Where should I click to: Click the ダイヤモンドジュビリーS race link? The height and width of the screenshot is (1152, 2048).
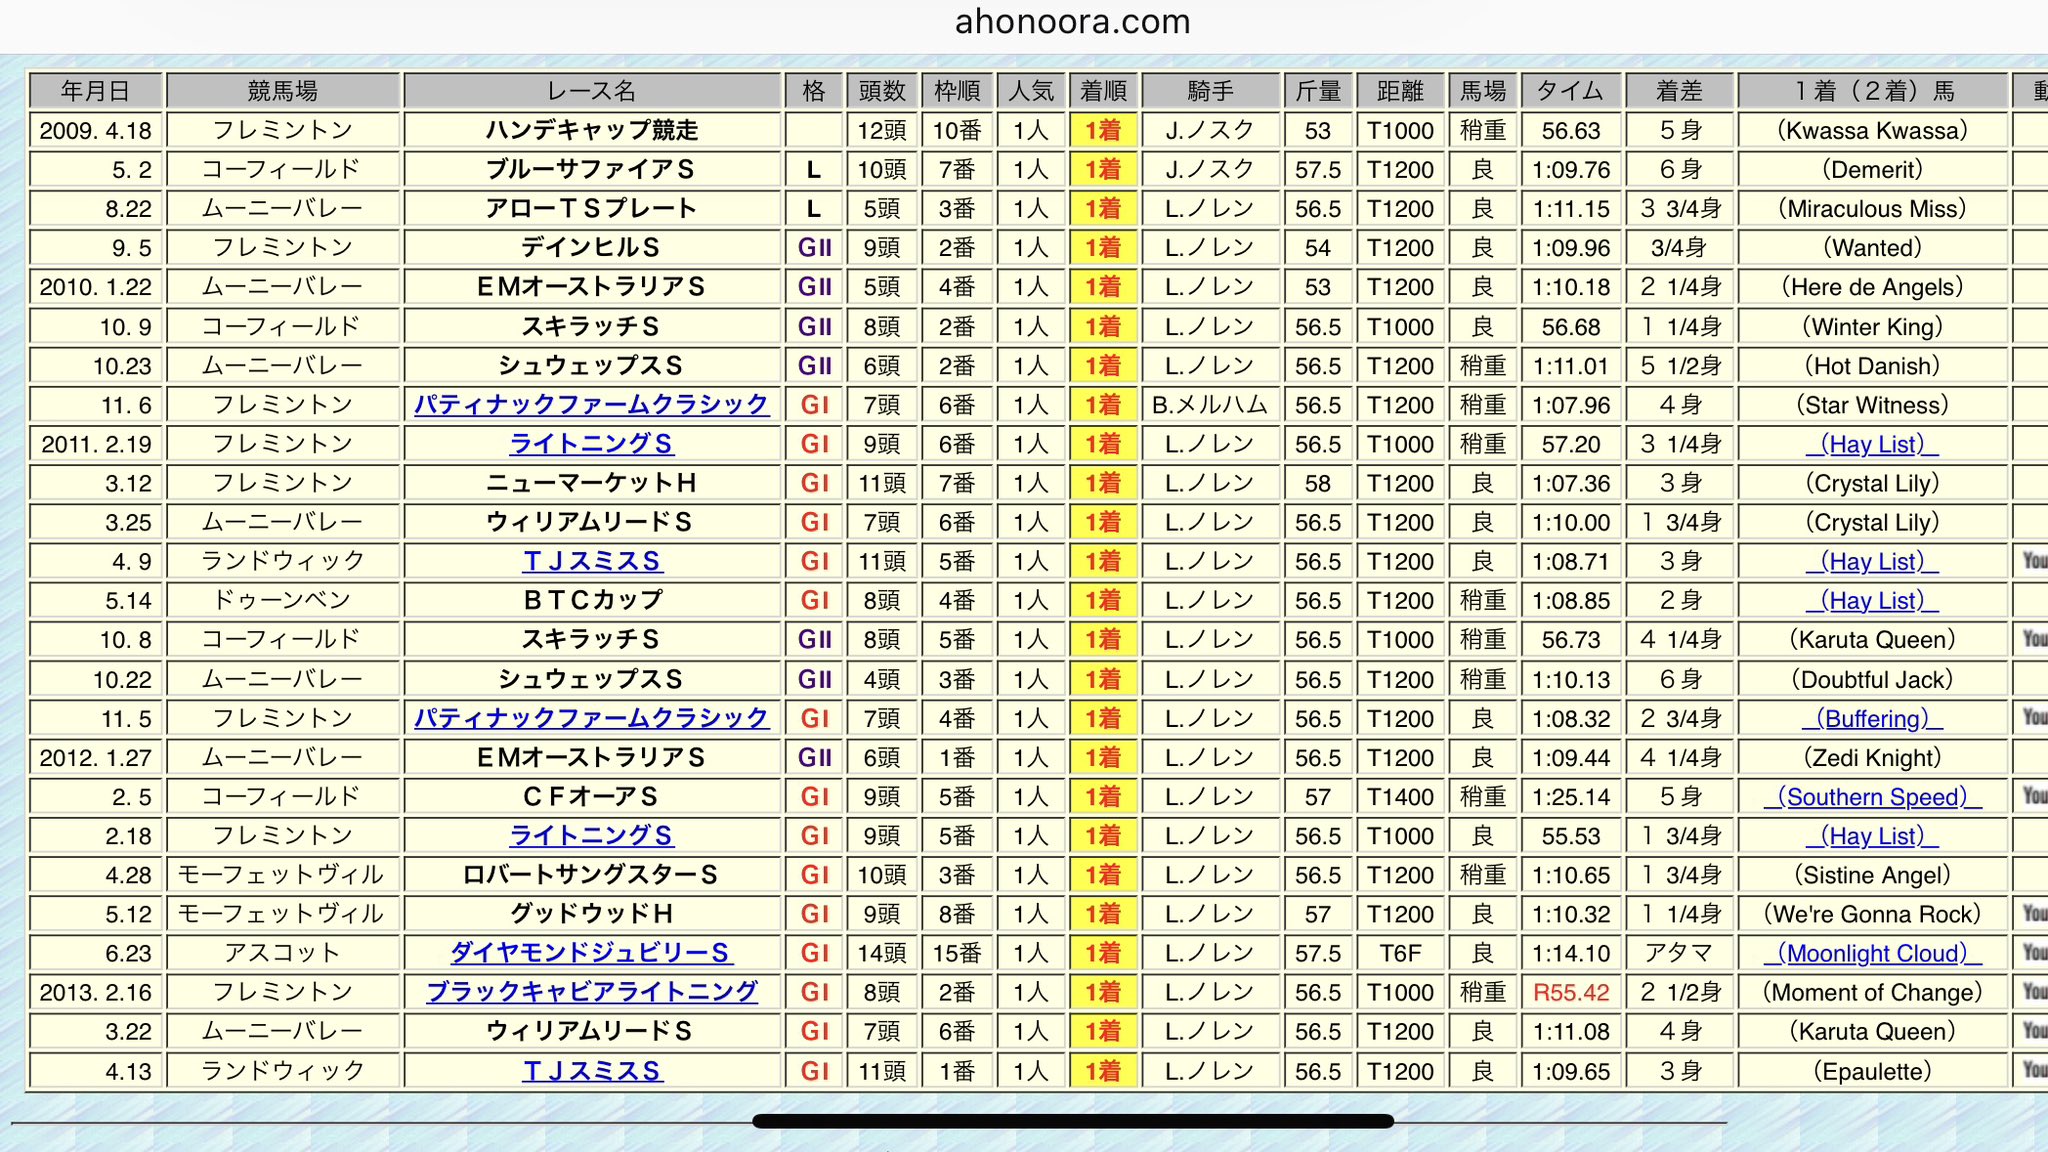pos(591,953)
